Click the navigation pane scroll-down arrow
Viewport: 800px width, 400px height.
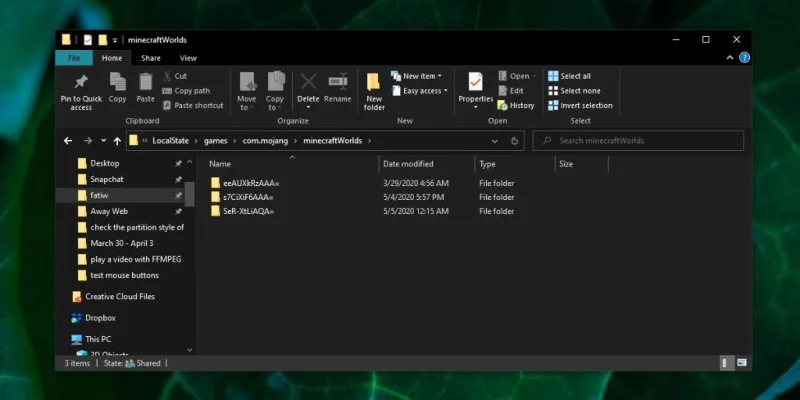coord(190,350)
